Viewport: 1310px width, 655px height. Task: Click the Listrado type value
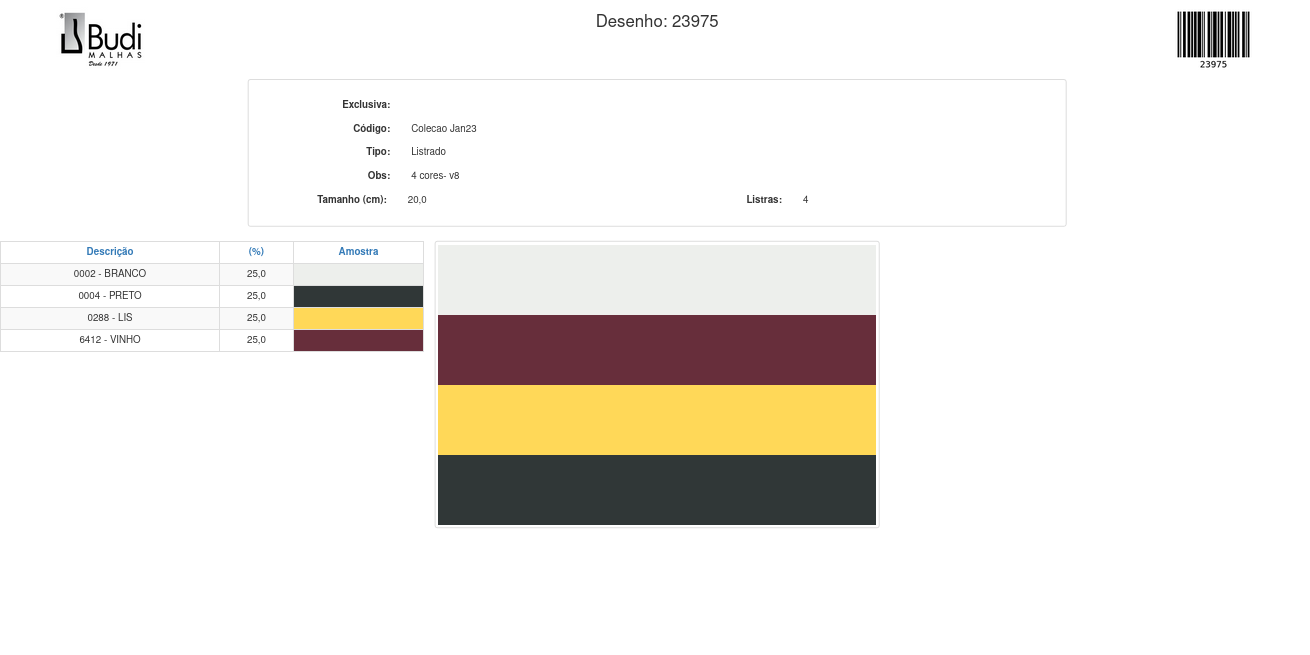point(428,152)
